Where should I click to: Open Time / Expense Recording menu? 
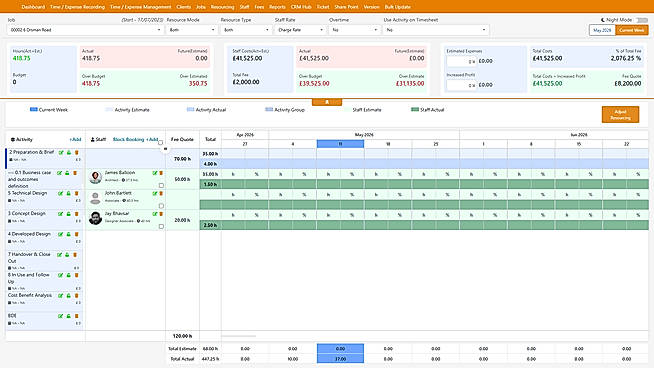[x=77, y=7]
